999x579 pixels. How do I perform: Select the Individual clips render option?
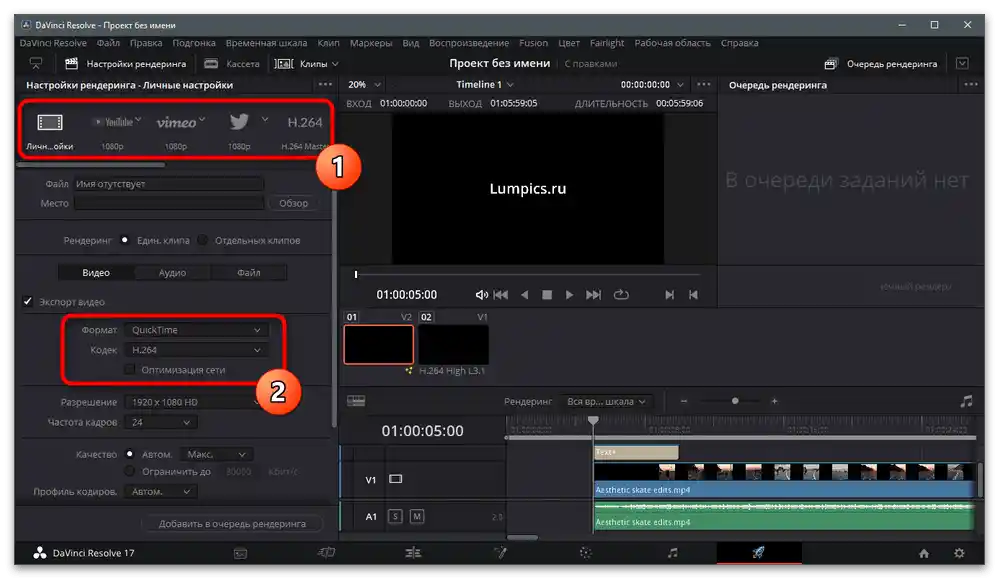(203, 240)
